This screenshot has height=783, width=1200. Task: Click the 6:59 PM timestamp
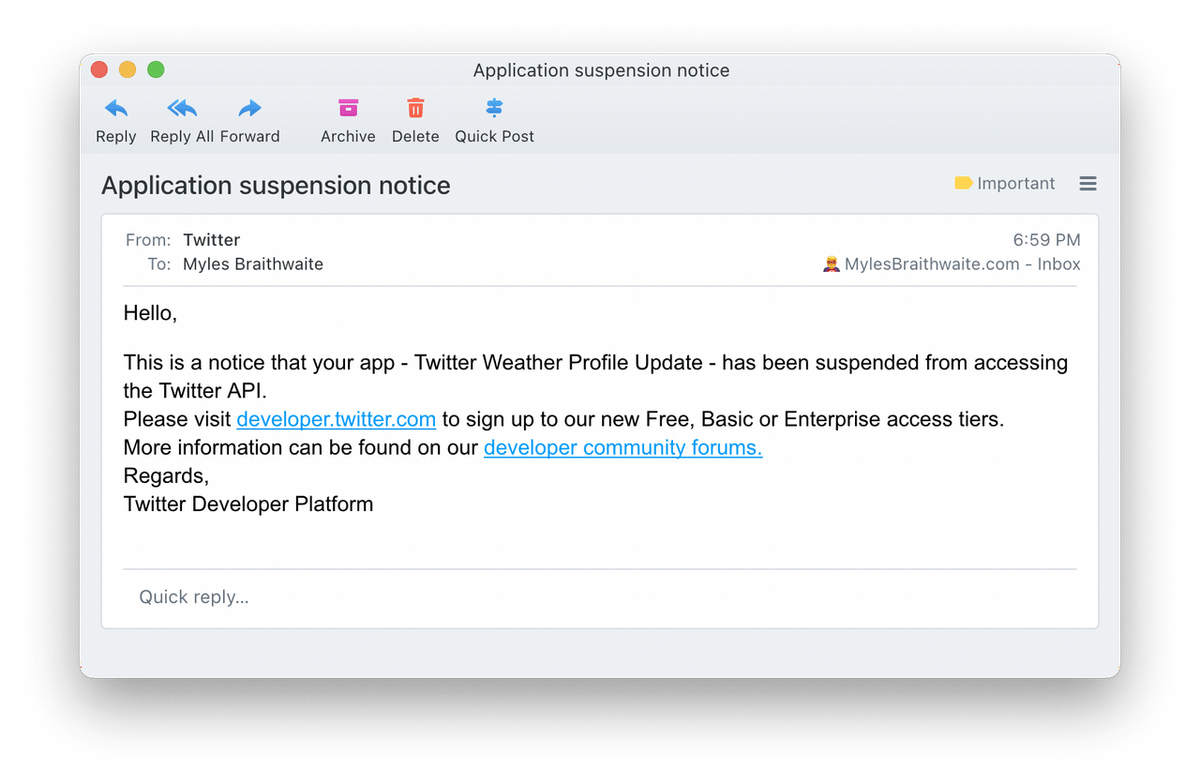click(1046, 240)
